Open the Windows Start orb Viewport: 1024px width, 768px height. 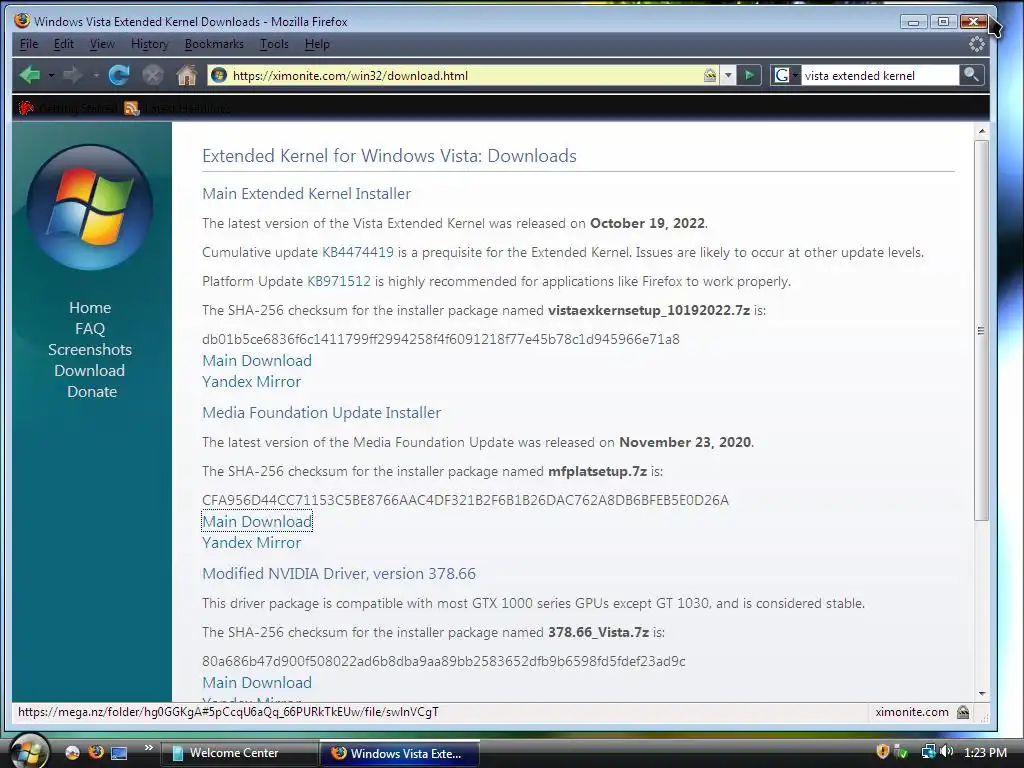point(27,751)
